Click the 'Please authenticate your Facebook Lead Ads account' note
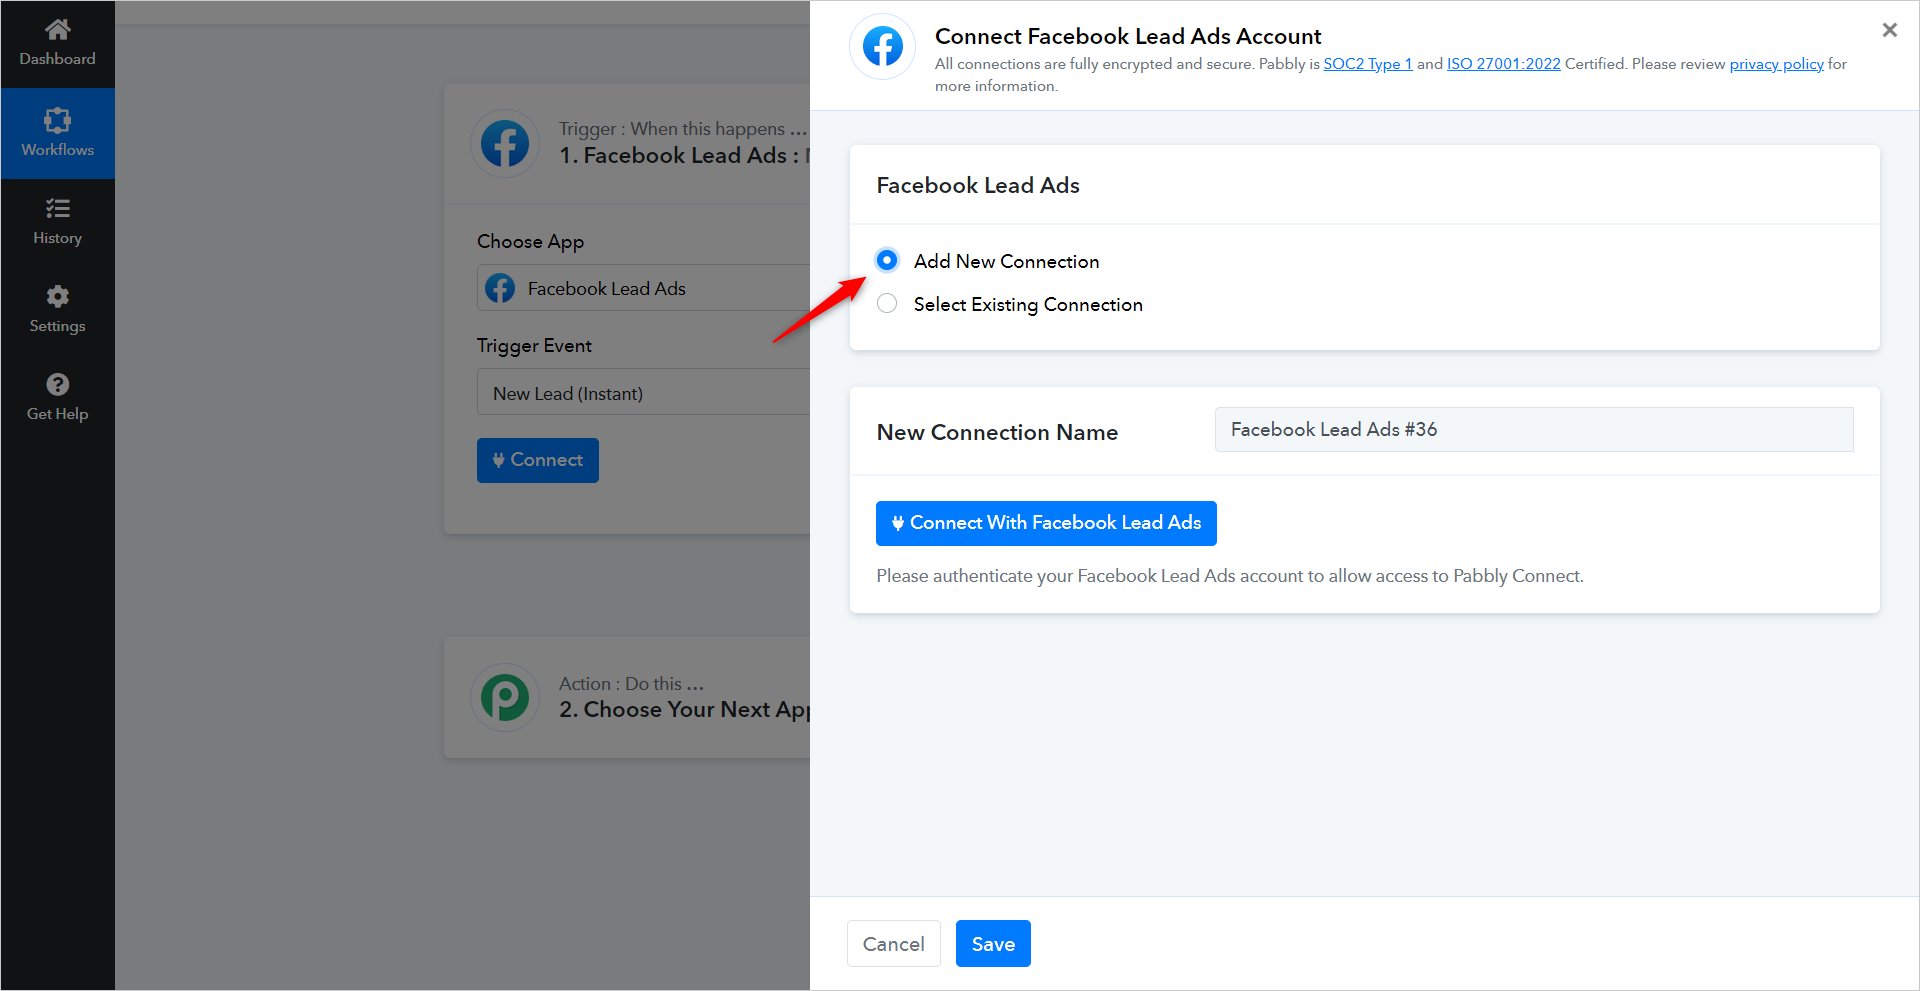The height and width of the screenshot is (991, 1920). click(x=1230, y=576)
